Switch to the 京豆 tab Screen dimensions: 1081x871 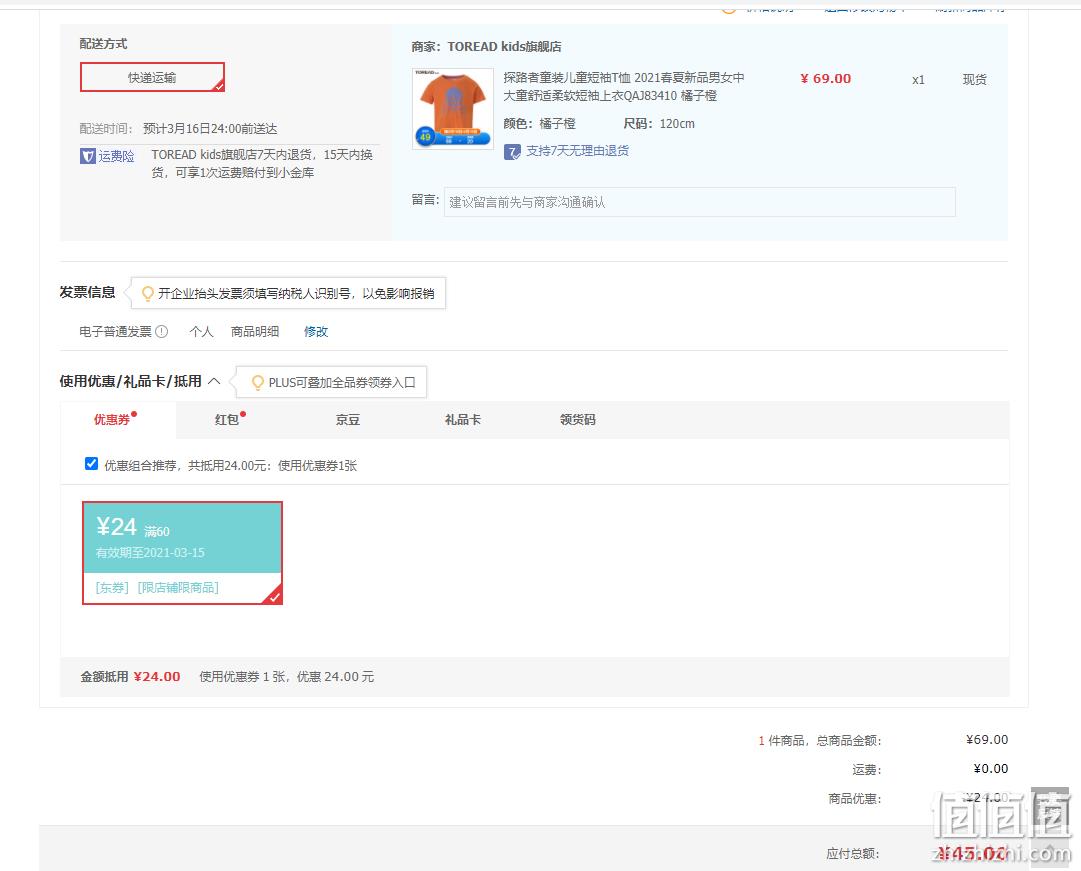point(347,419)
